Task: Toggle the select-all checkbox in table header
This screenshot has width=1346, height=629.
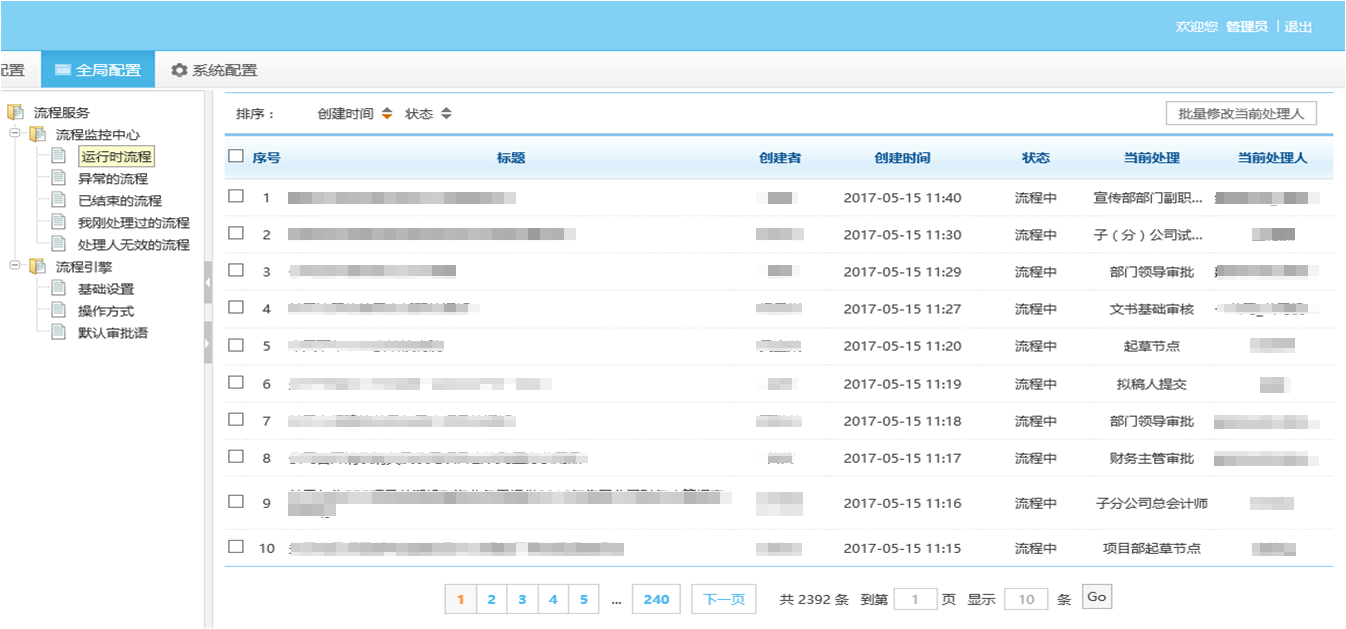Action: pyautogui.click(x=236, y=156)
